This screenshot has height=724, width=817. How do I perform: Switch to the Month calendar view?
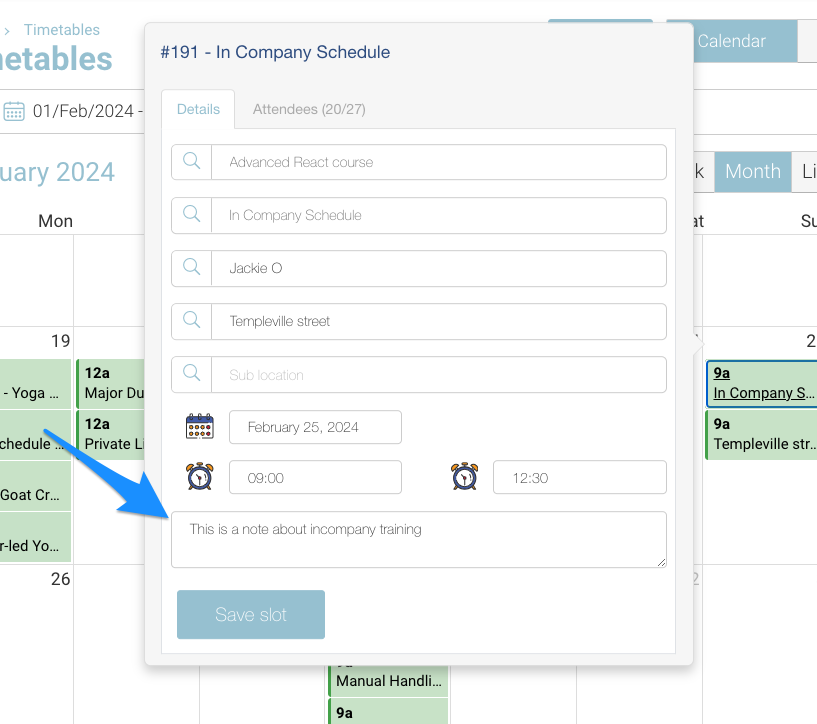click(752, 172)
